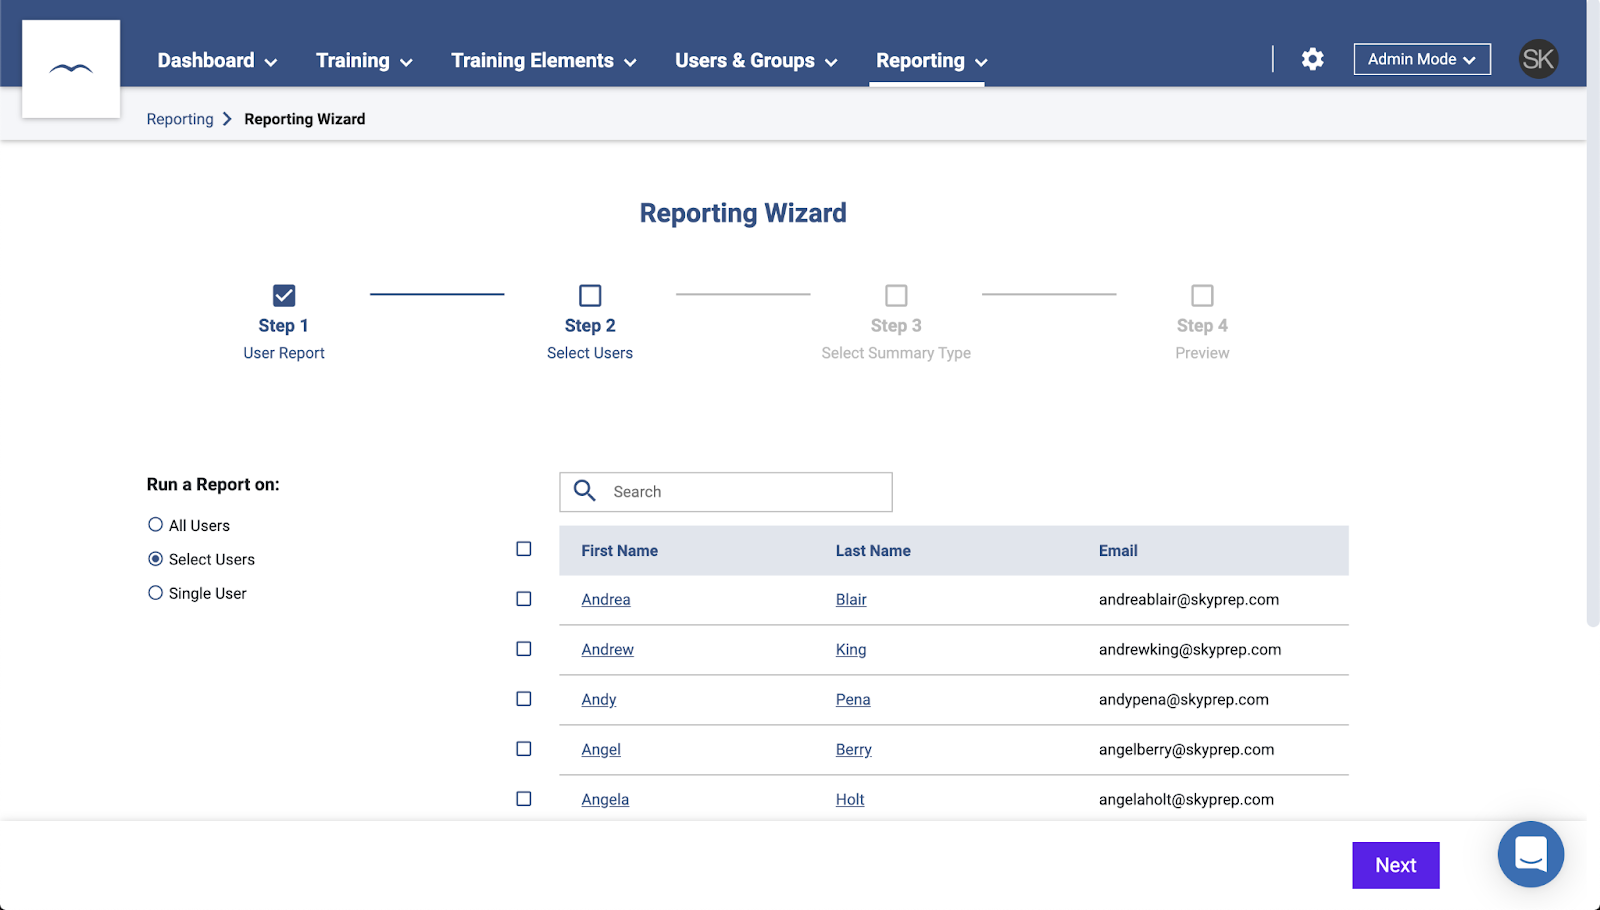Click the search magnifier icon

tap(585, 491)
